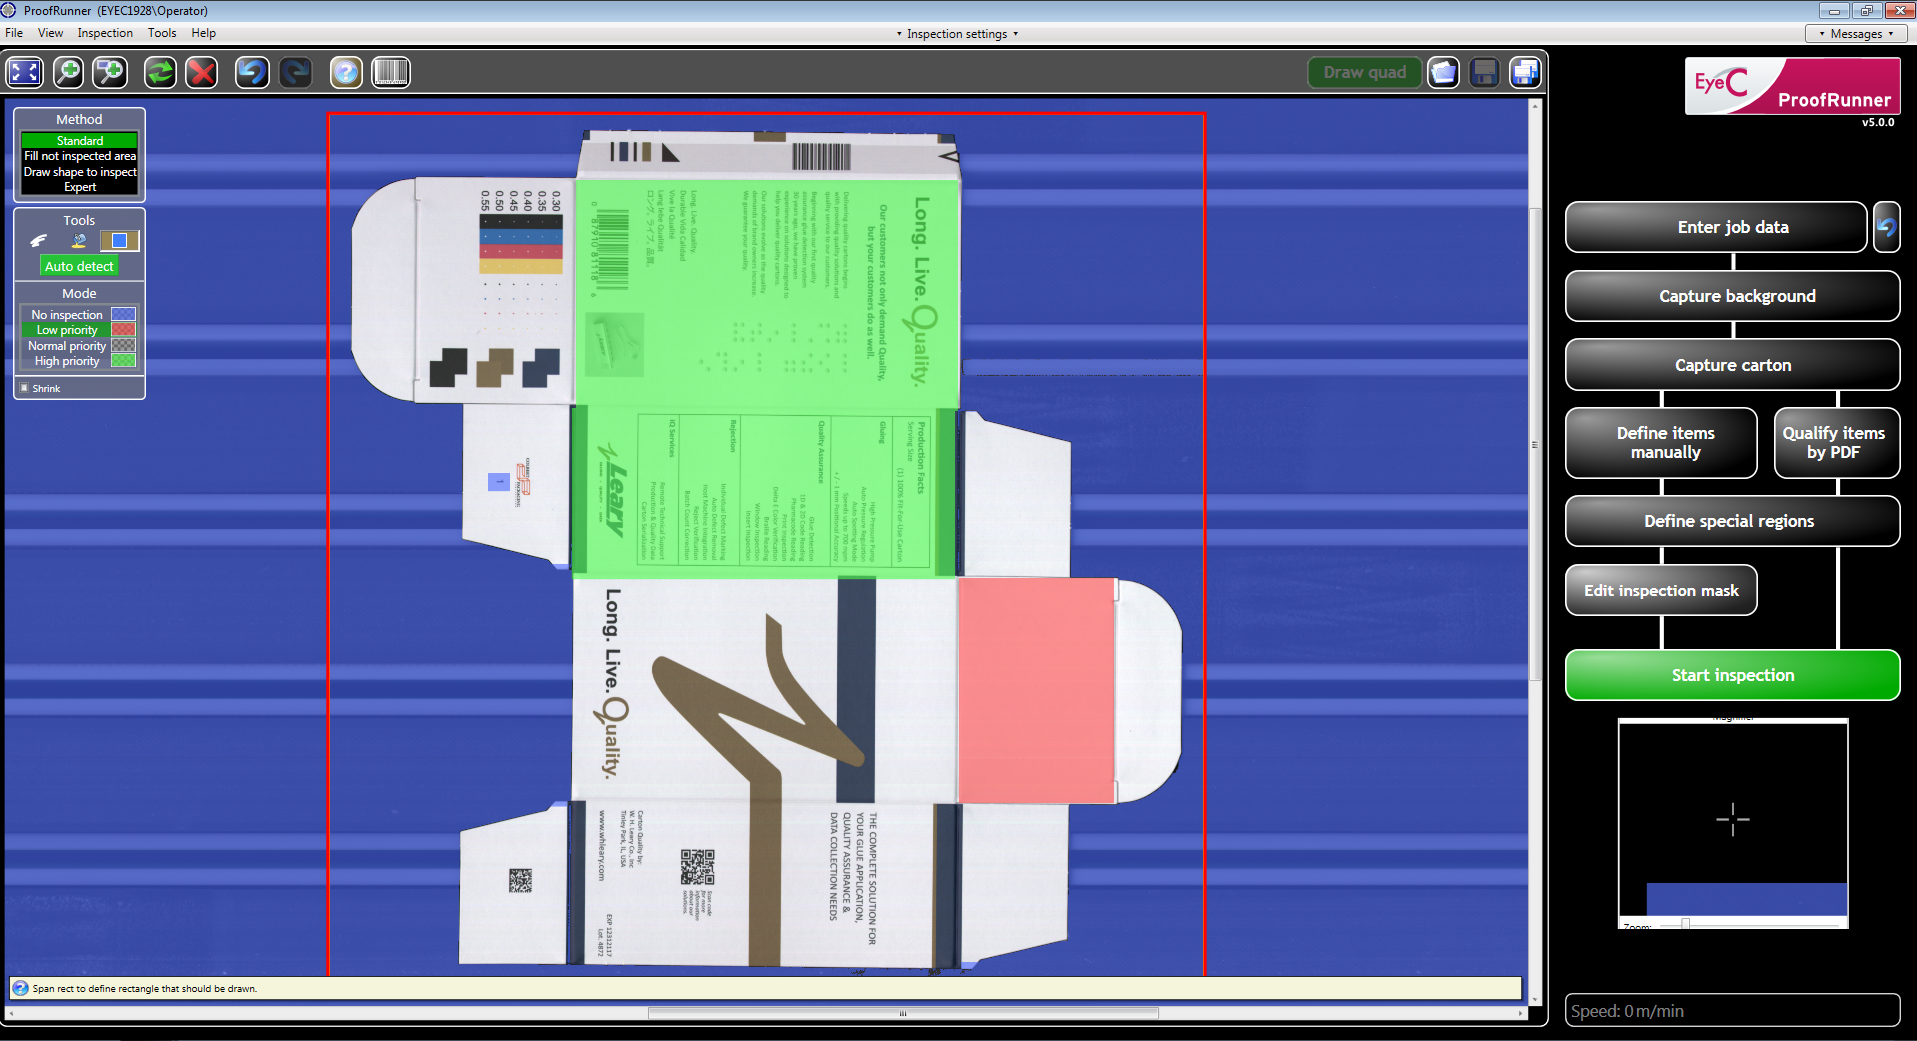
Task: Click the green High priority color swatch
Action: [123, 361]
